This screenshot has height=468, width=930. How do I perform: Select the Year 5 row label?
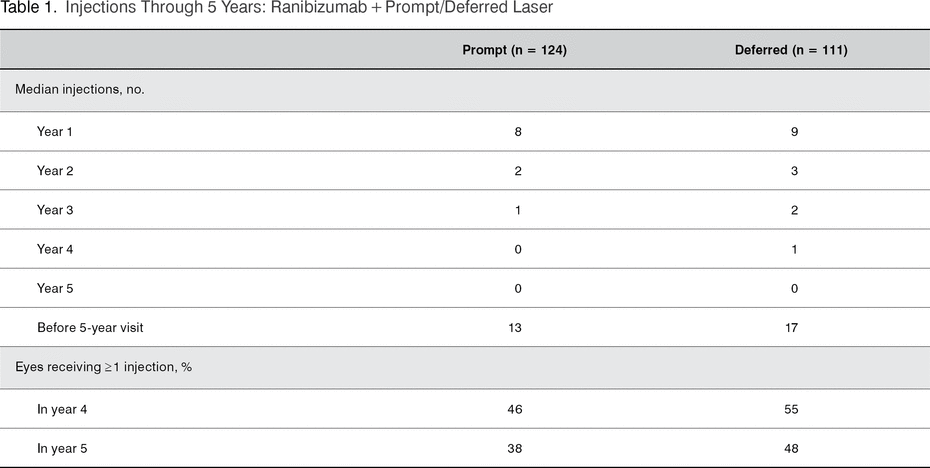pyautogui.click(x=55, y=288)
